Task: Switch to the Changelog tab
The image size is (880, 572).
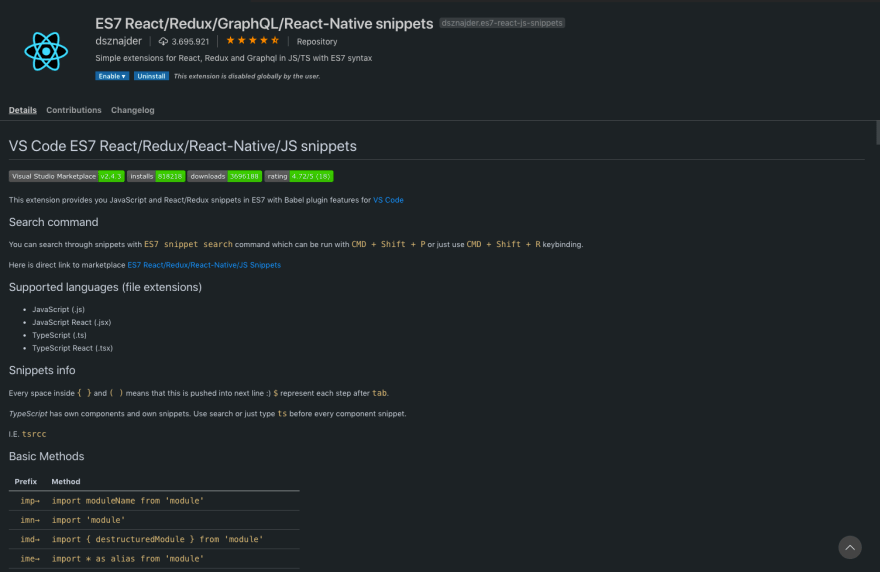Action: click(132, 110)
